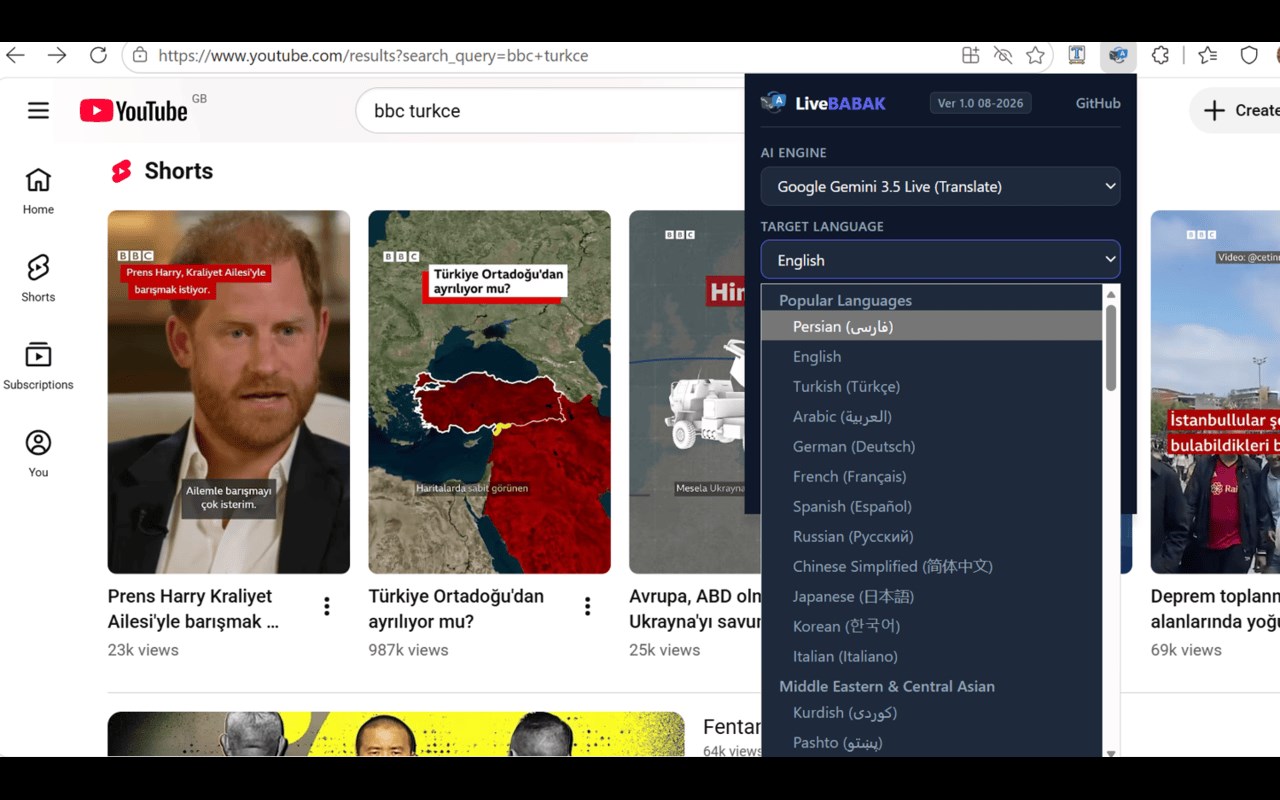Open the Target Language dropdown showing English
This screenshot has width=1280, height=800.
(940, 260)
